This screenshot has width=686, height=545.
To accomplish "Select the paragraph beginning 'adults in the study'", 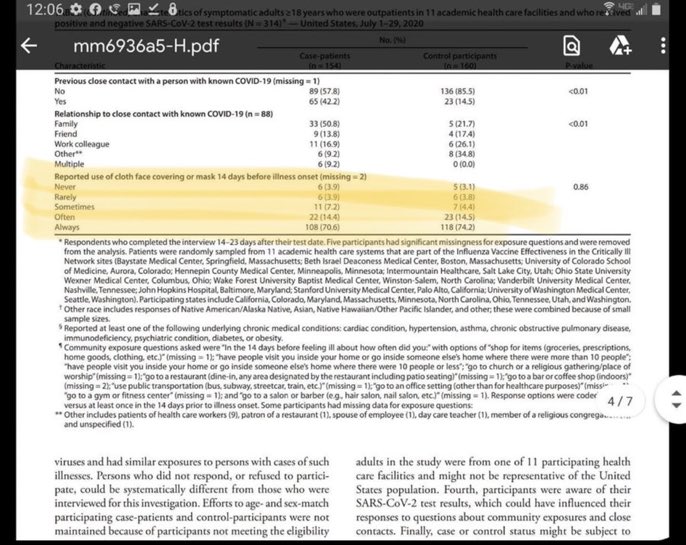I will tap(493, 496).
